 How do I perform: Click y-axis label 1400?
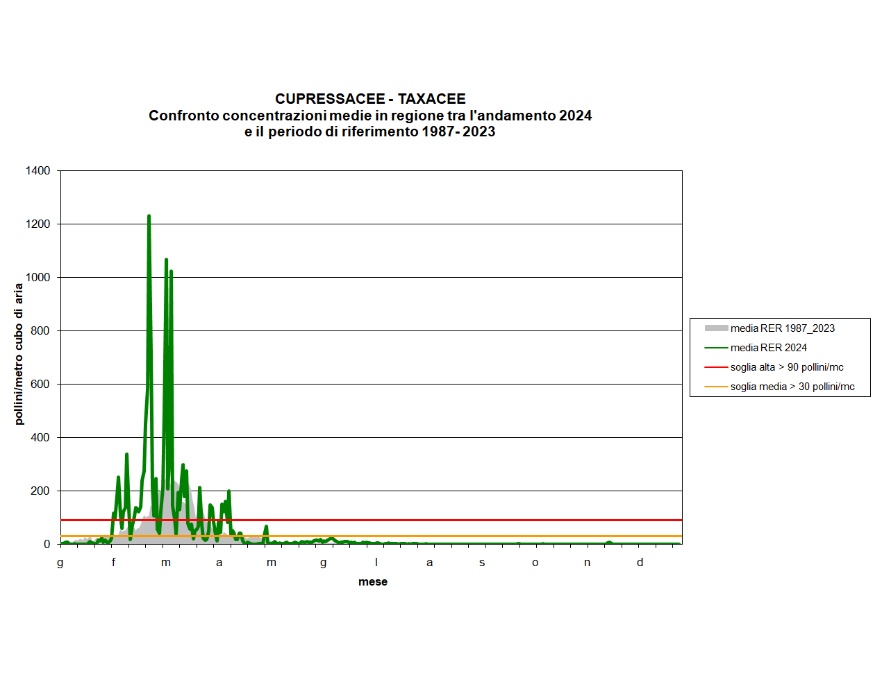pyautogui.click(x=38, y=170)
